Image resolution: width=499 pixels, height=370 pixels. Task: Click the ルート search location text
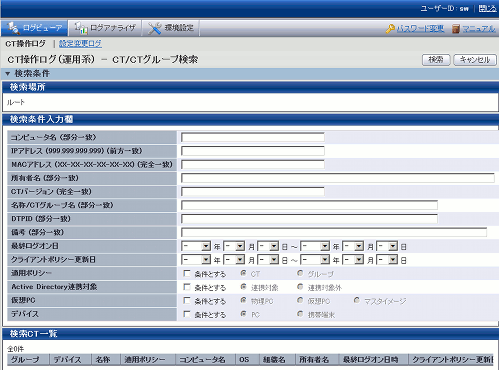16,103
